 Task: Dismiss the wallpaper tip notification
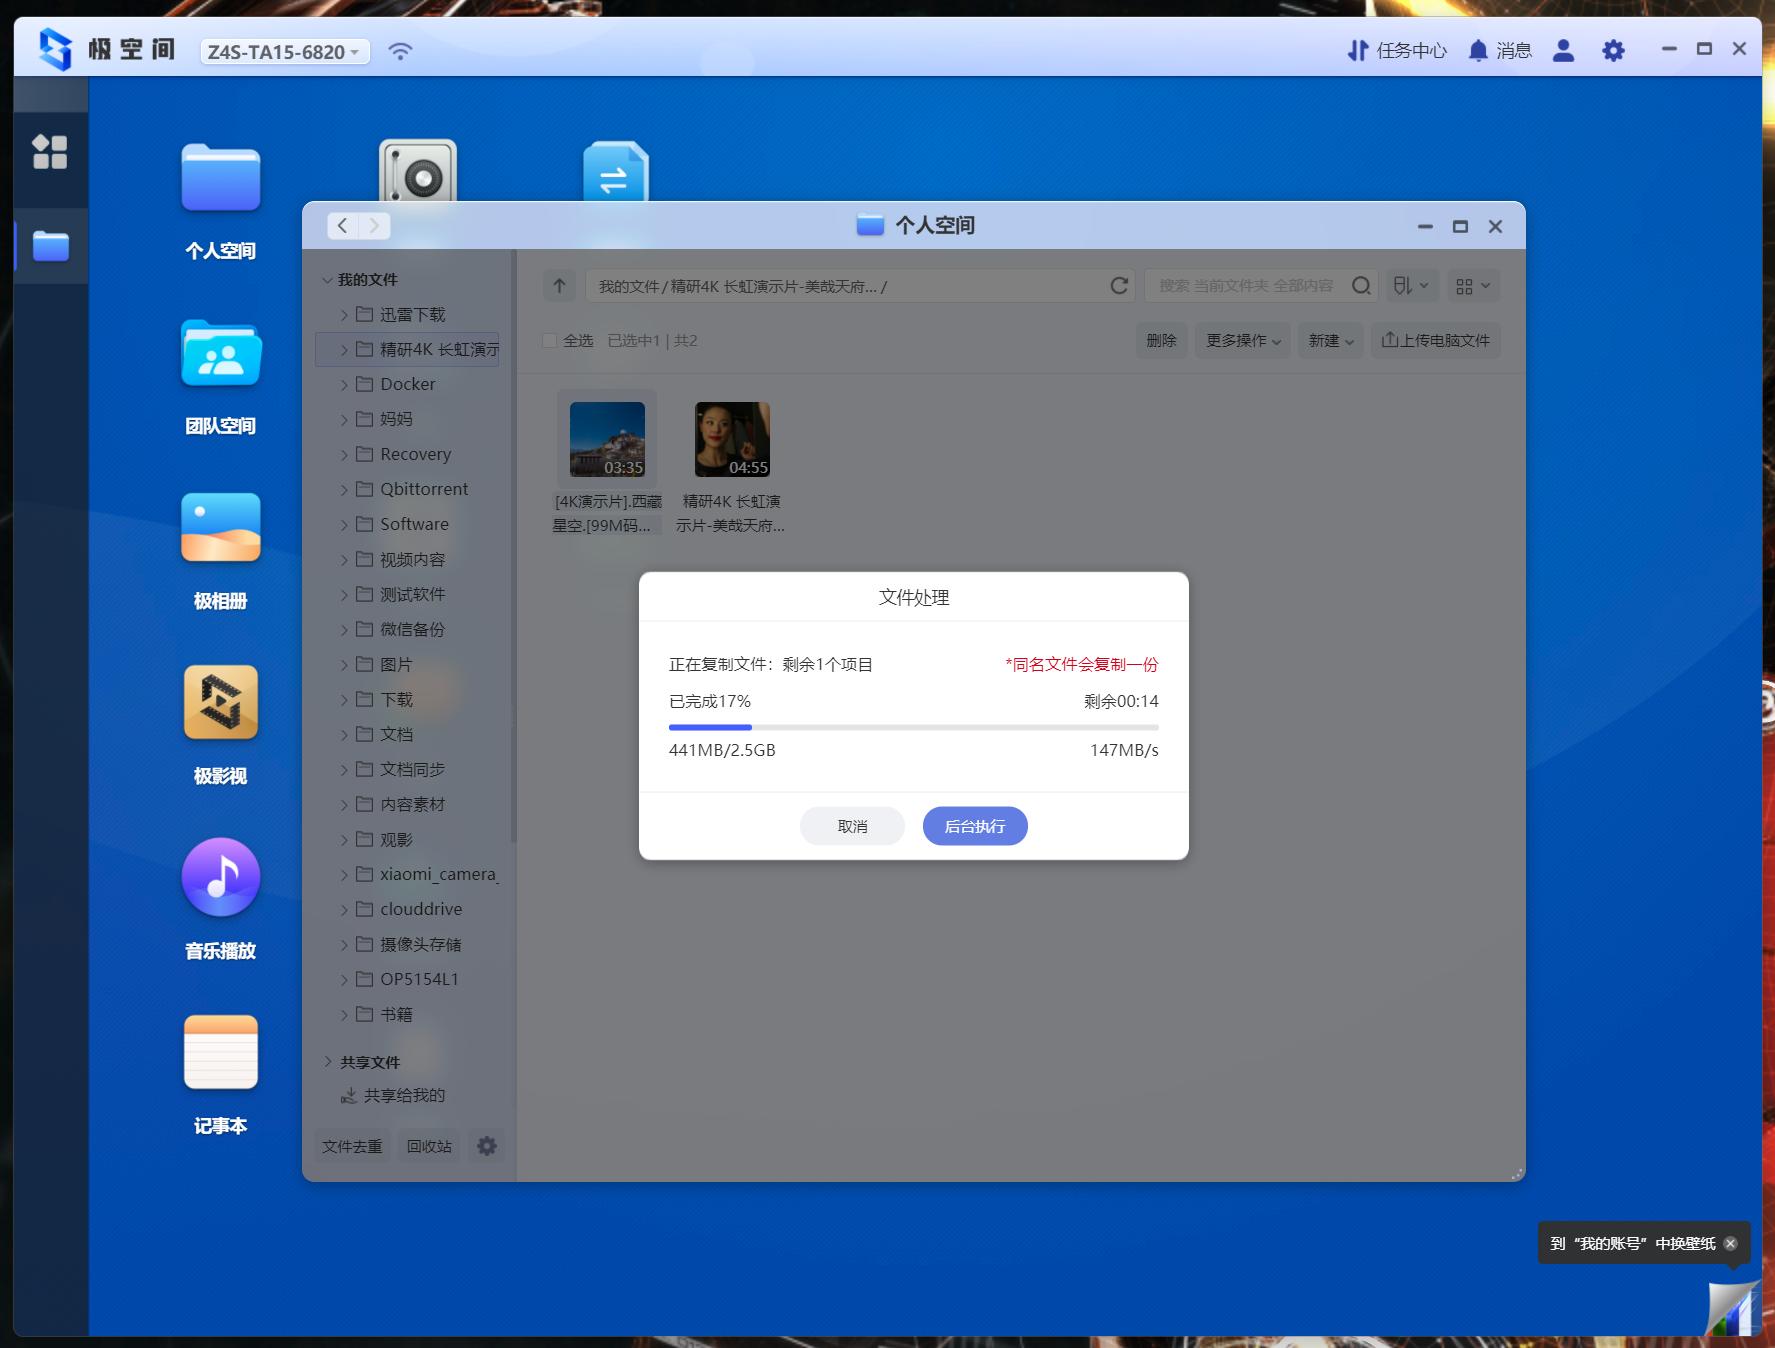tap(1730, 1243)
